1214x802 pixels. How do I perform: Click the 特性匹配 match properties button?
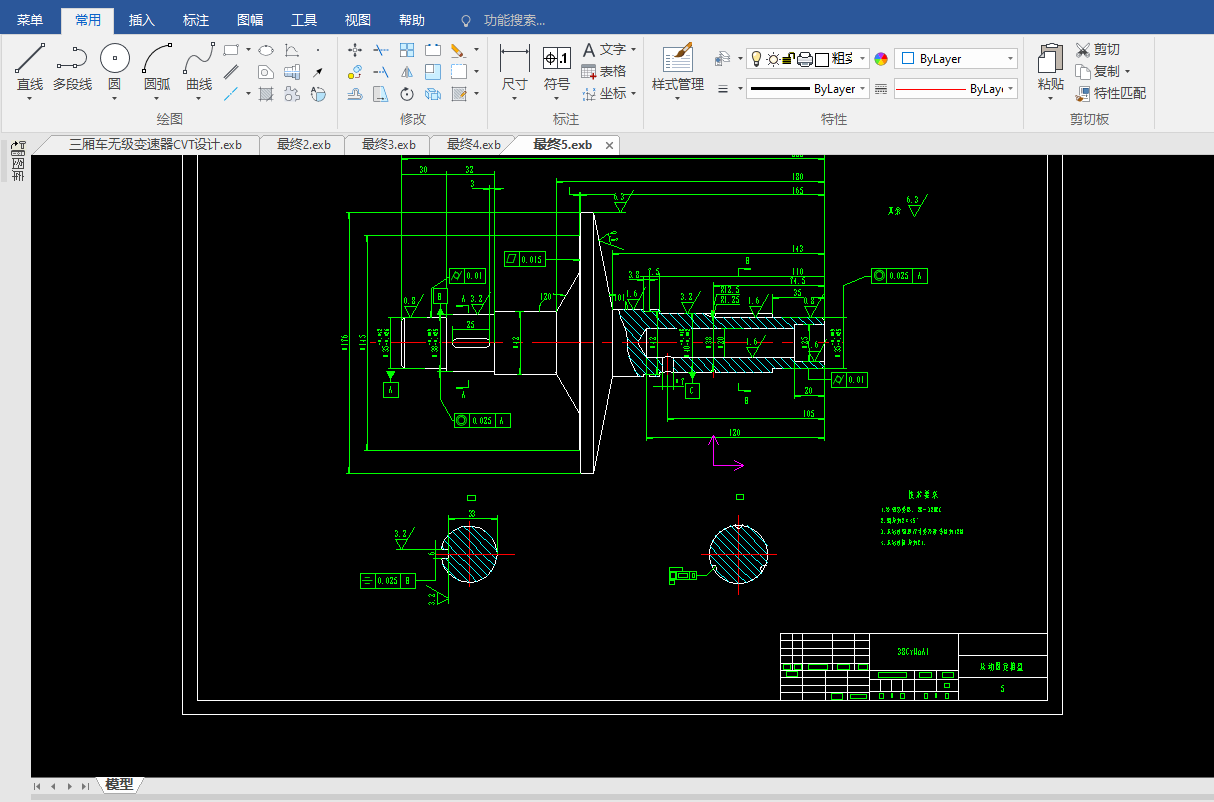[1111, 93]
